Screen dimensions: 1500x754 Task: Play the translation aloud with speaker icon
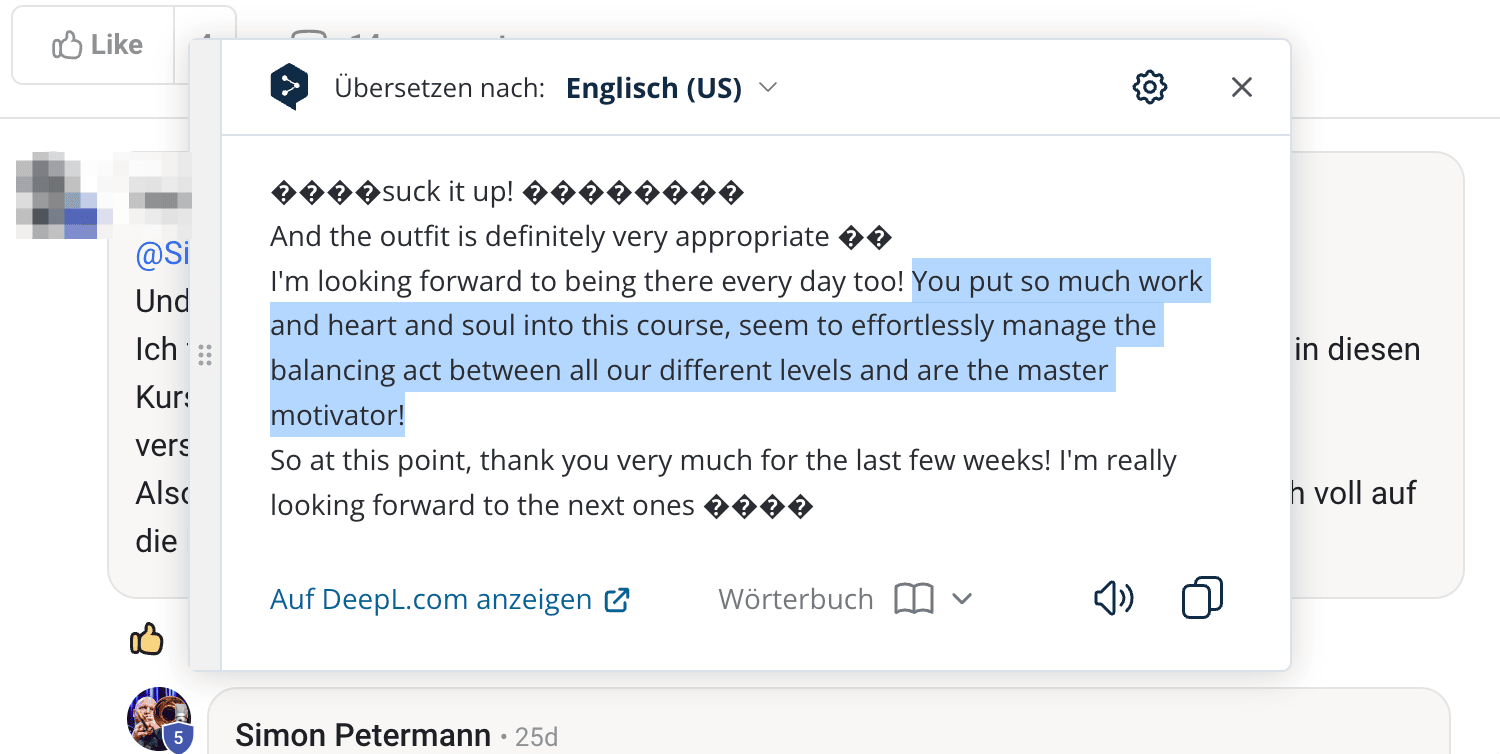[1113, 599]
